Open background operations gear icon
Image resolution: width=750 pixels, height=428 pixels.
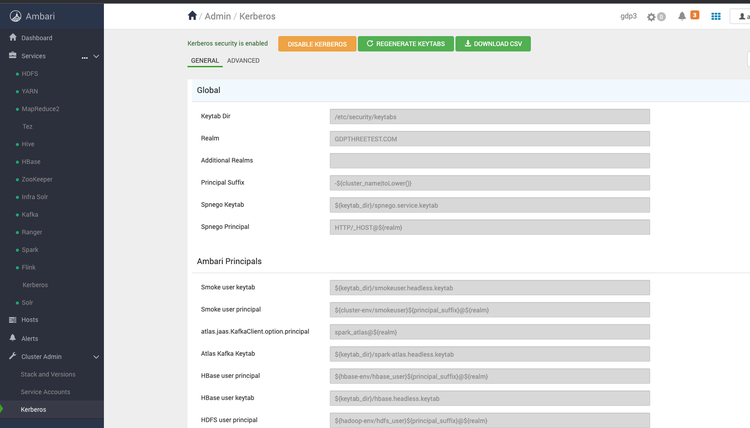[x=651, y=17]
